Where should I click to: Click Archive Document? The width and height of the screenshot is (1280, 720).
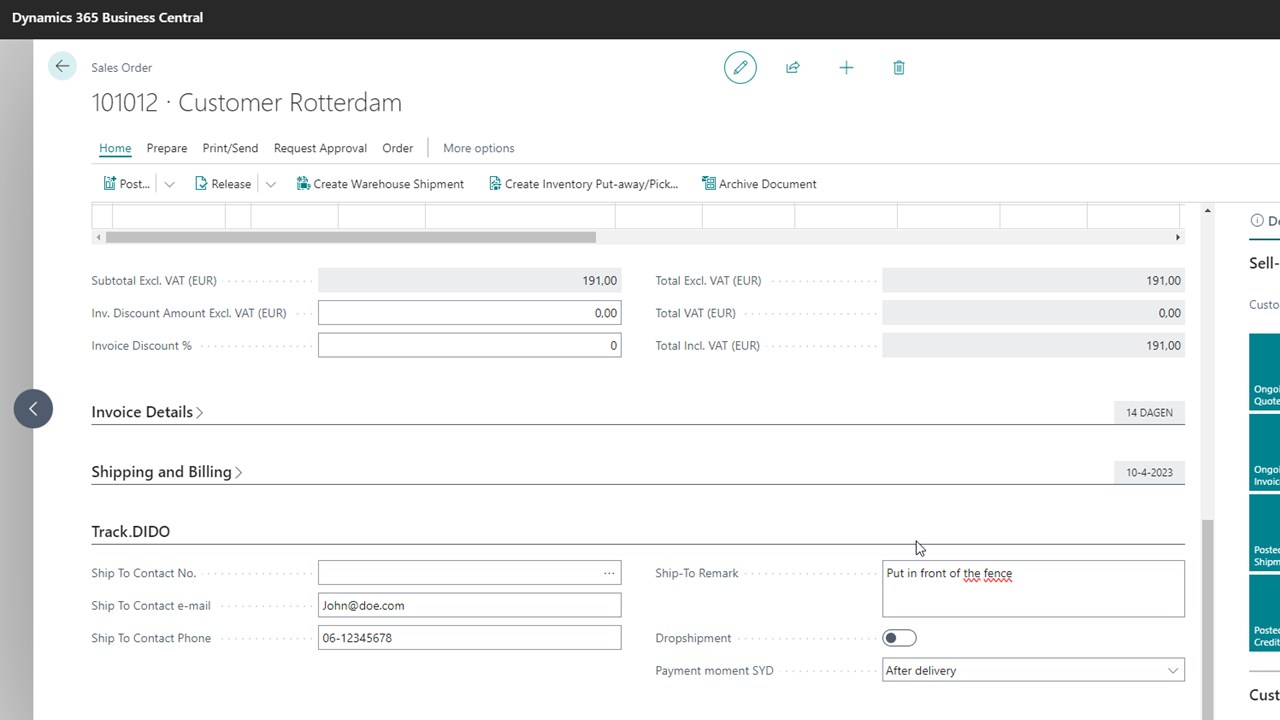pyautogui.click(x=759, y=184)
